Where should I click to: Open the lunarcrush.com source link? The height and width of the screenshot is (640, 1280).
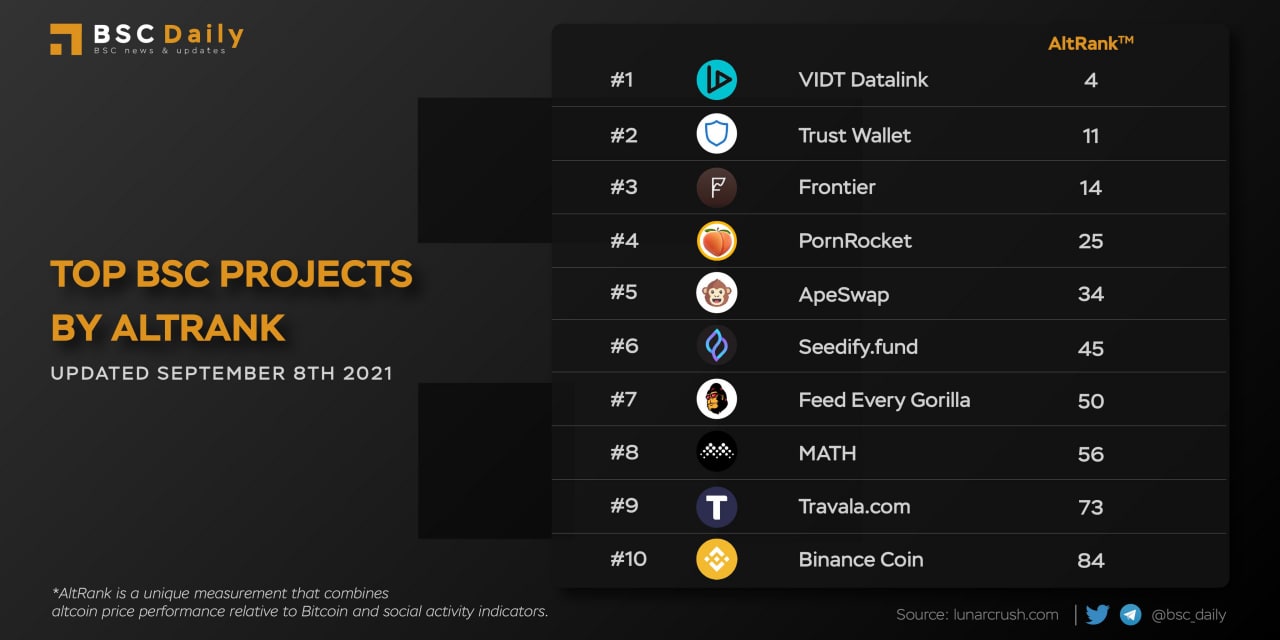point(977,615)
